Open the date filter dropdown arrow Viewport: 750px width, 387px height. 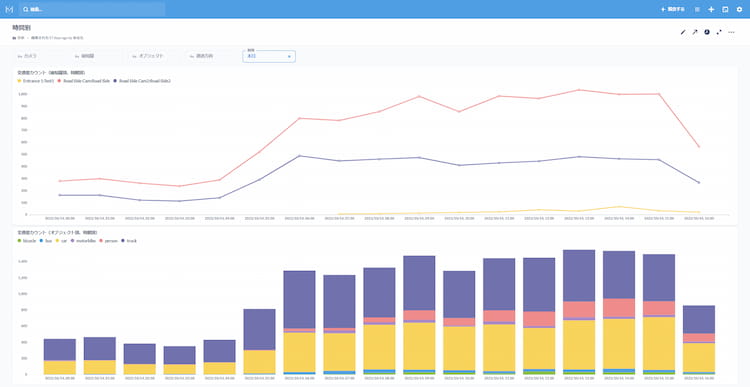(x=289, y=56)
